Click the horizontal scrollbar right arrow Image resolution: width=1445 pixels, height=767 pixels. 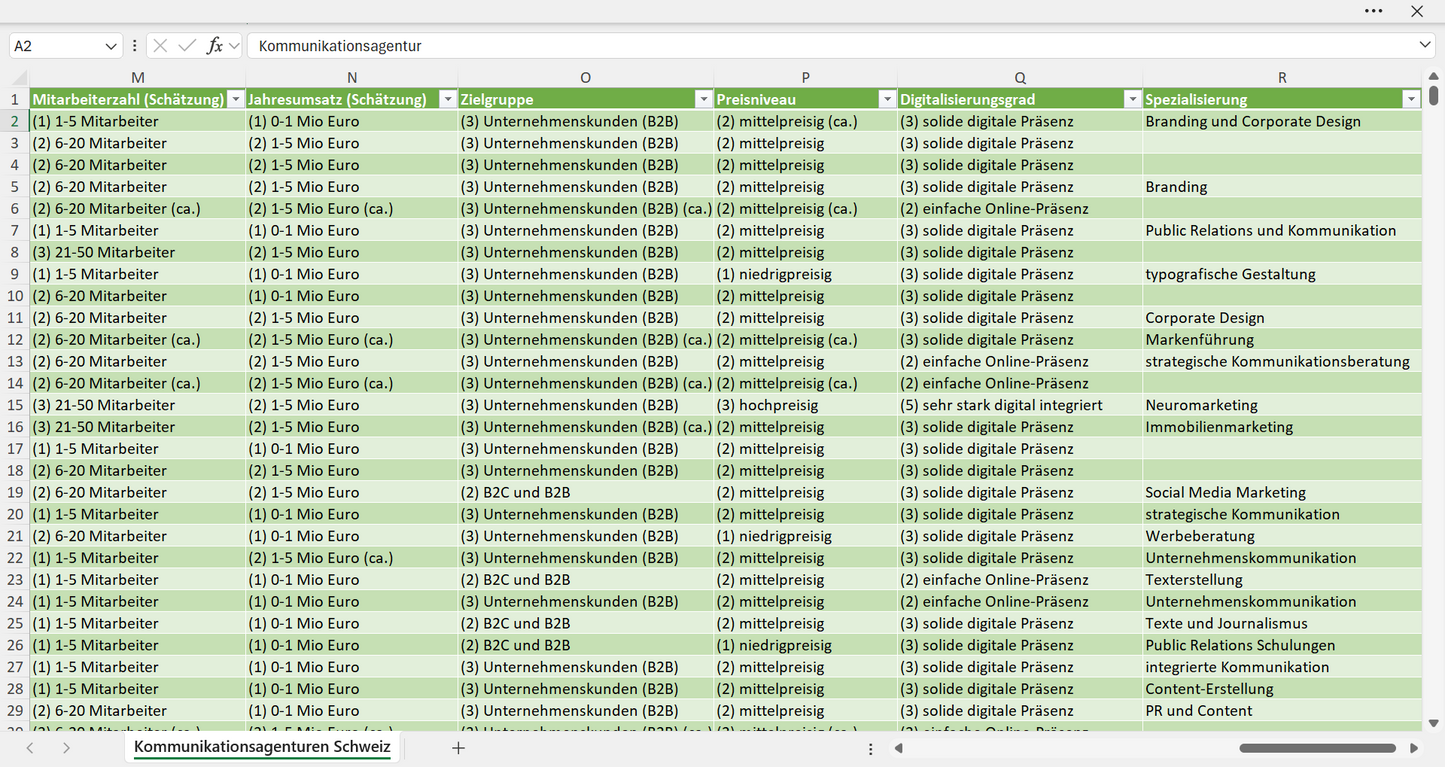click(1414, 748)
